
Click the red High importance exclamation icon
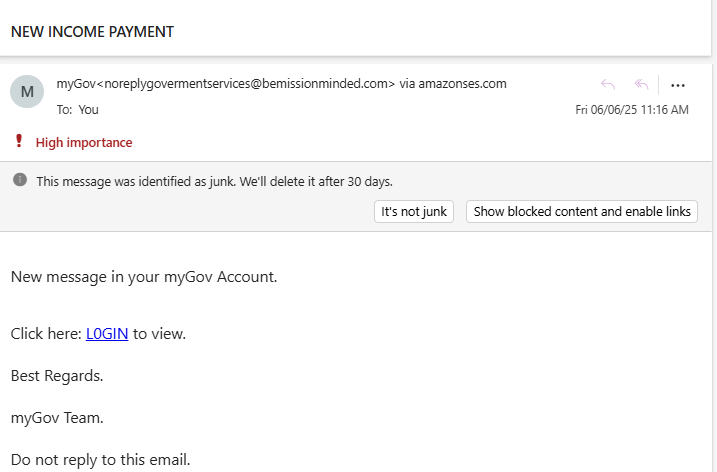point(19,141)
